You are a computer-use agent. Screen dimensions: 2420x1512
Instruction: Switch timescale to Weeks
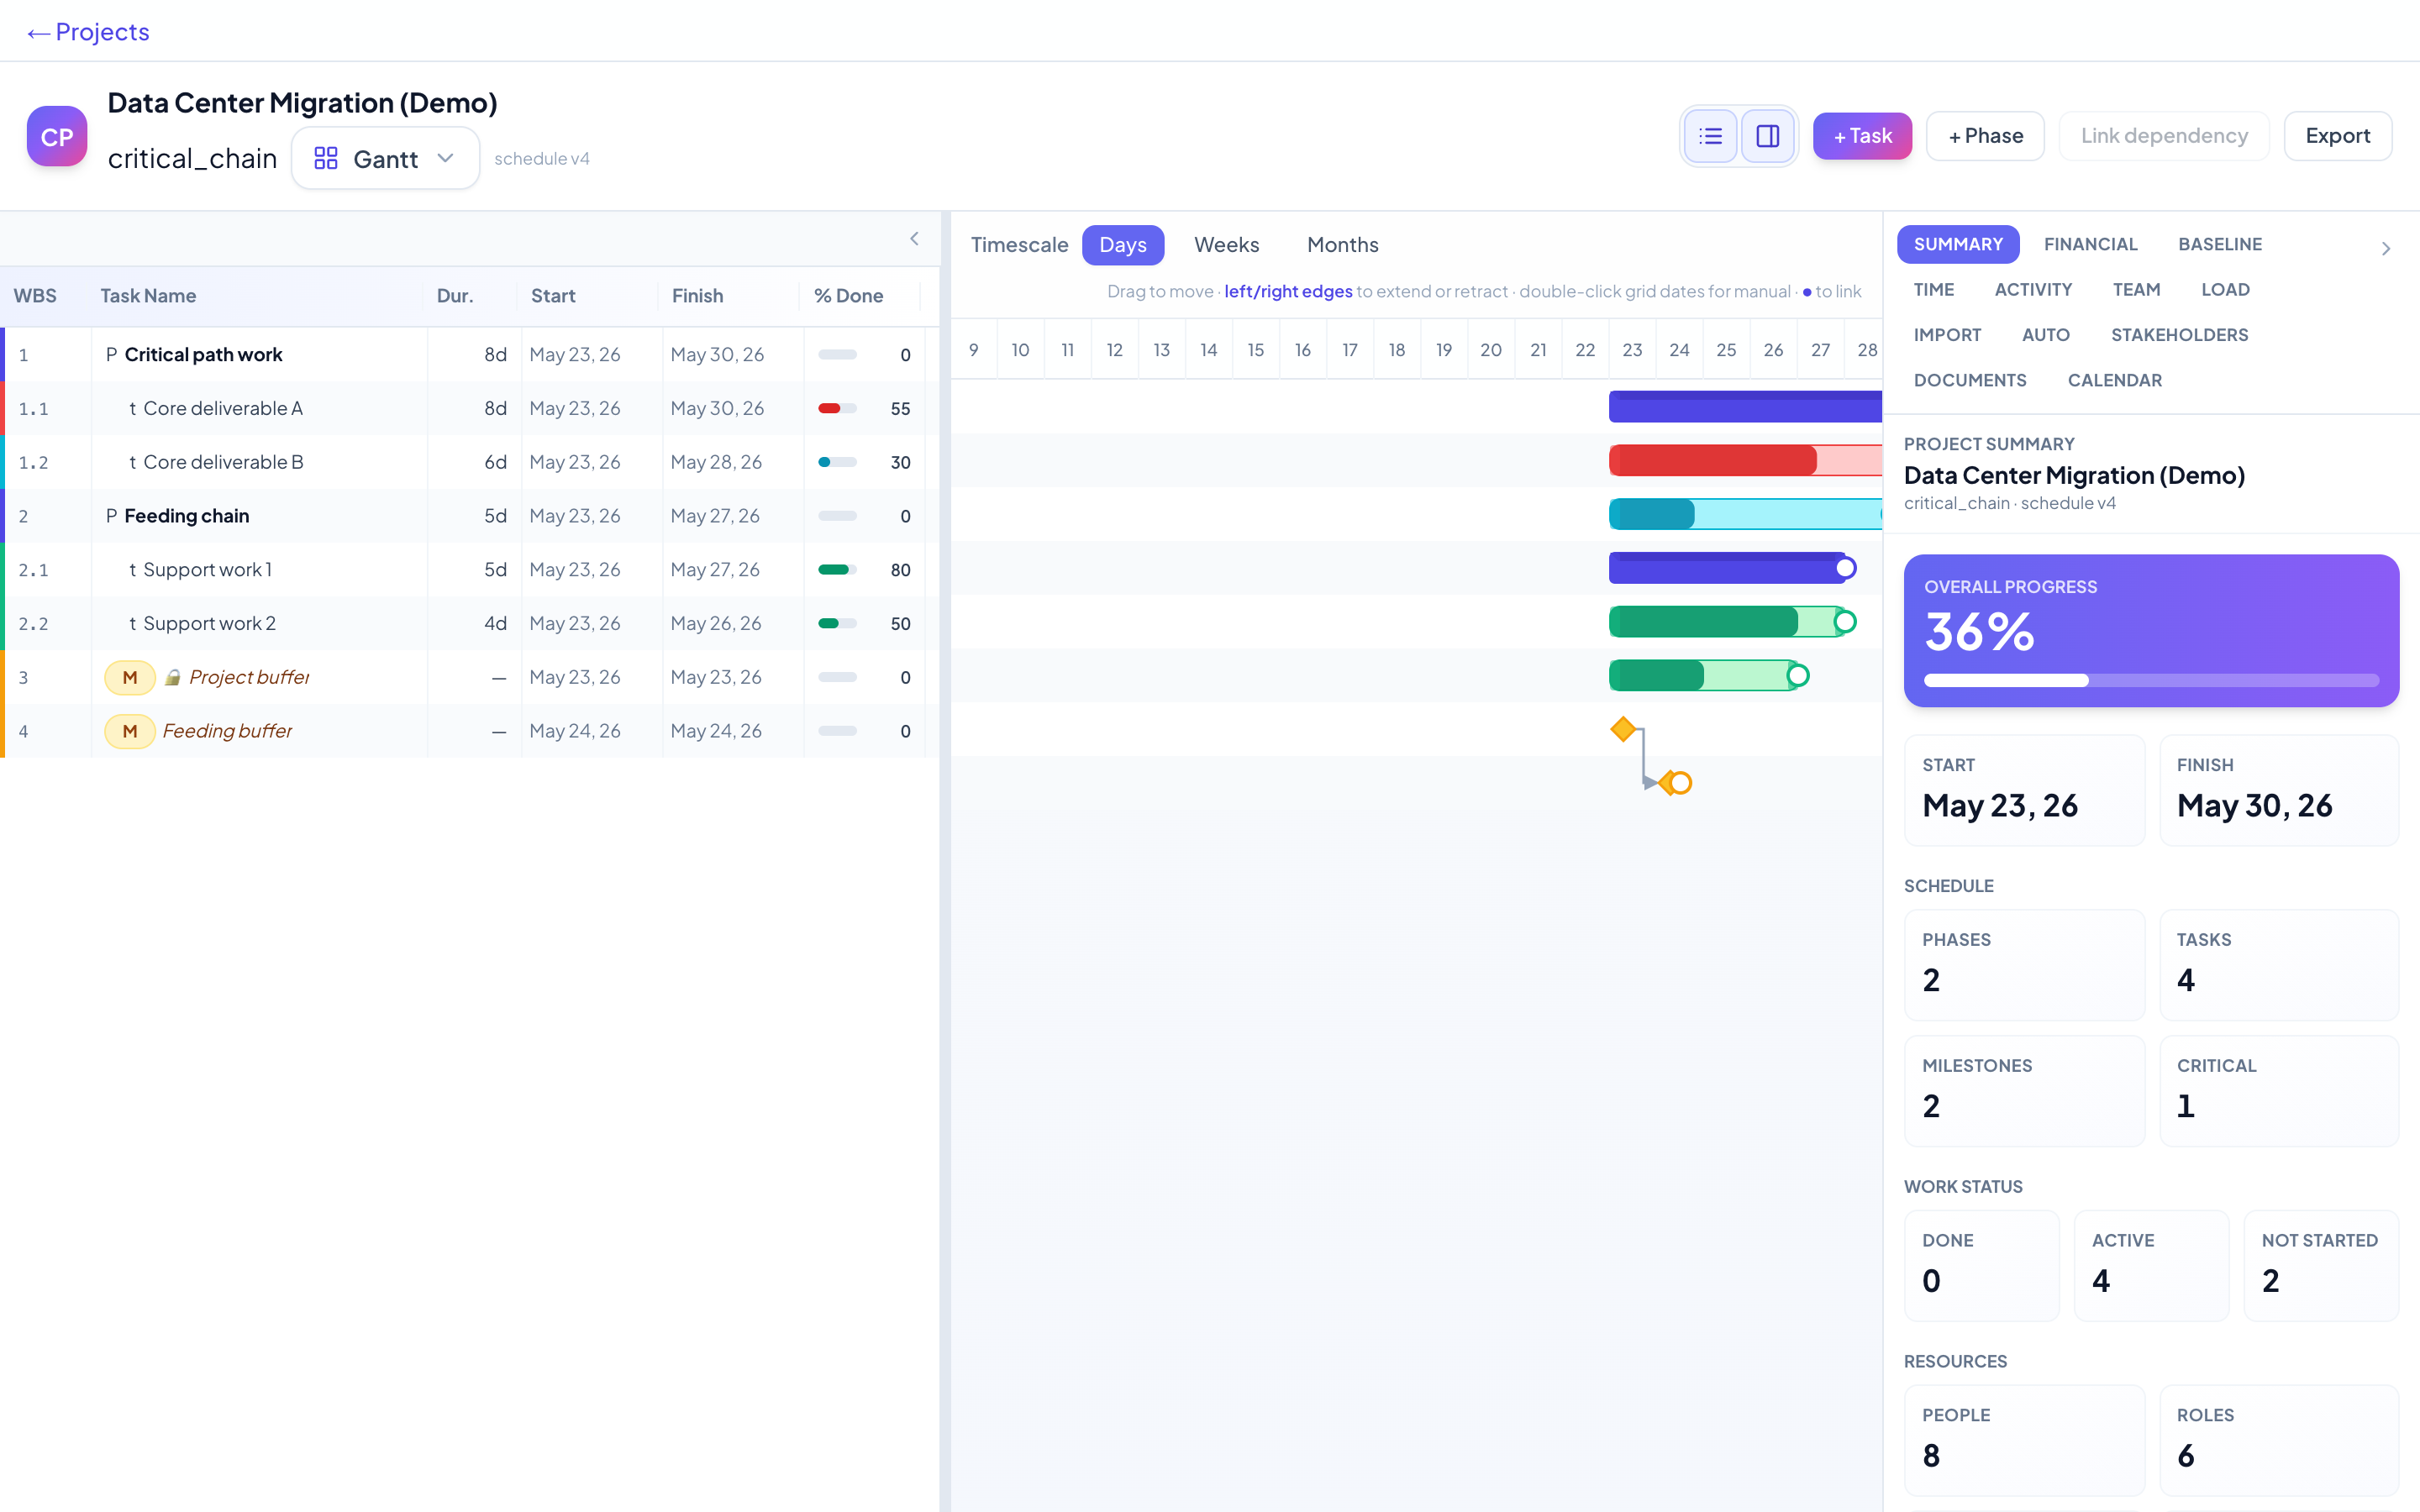tap(1226, 245)
